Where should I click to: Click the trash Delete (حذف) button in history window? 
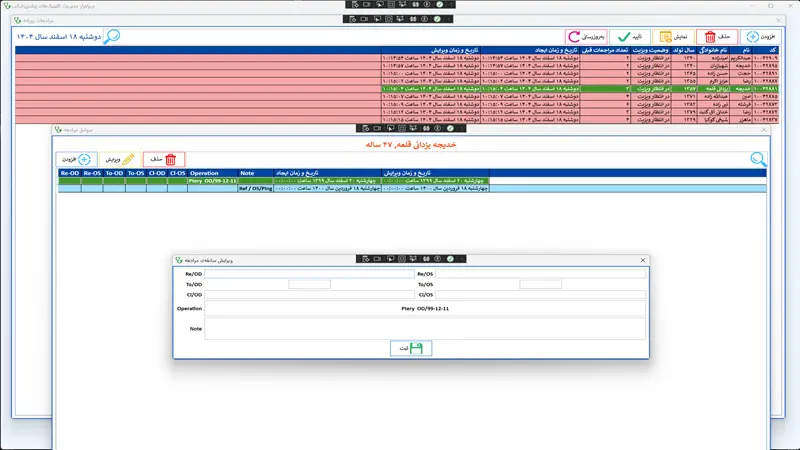(x=164, y=159)
